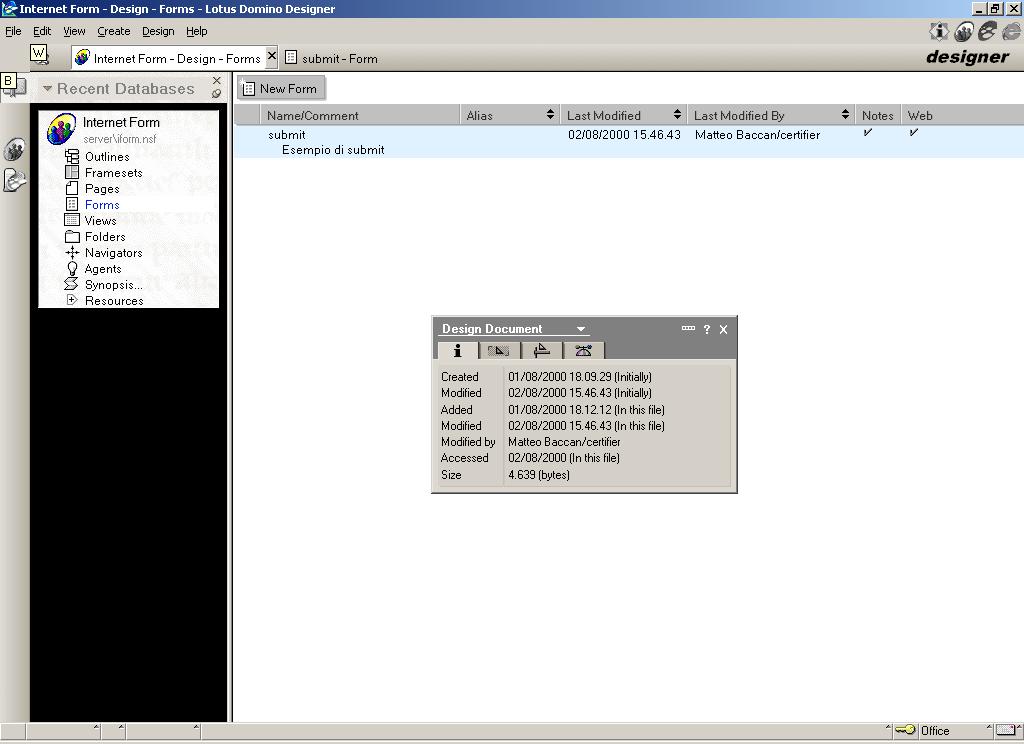The image size is (1024, 744).
Task: Select Pages in the design tree
Action: (x=102, y=189)
